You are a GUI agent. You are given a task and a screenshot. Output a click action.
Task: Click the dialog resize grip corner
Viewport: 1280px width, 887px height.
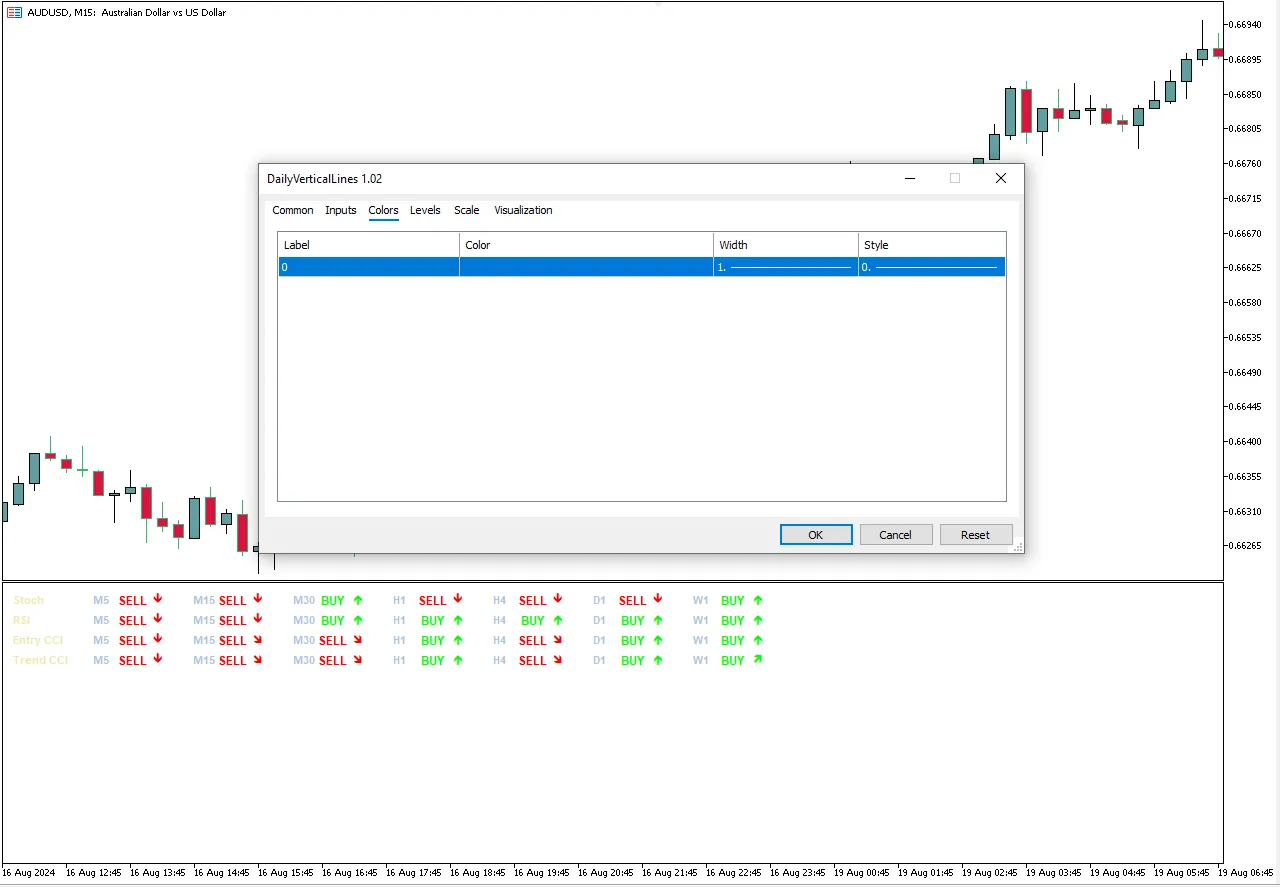pyautogui.click(x=1017, y=546)
